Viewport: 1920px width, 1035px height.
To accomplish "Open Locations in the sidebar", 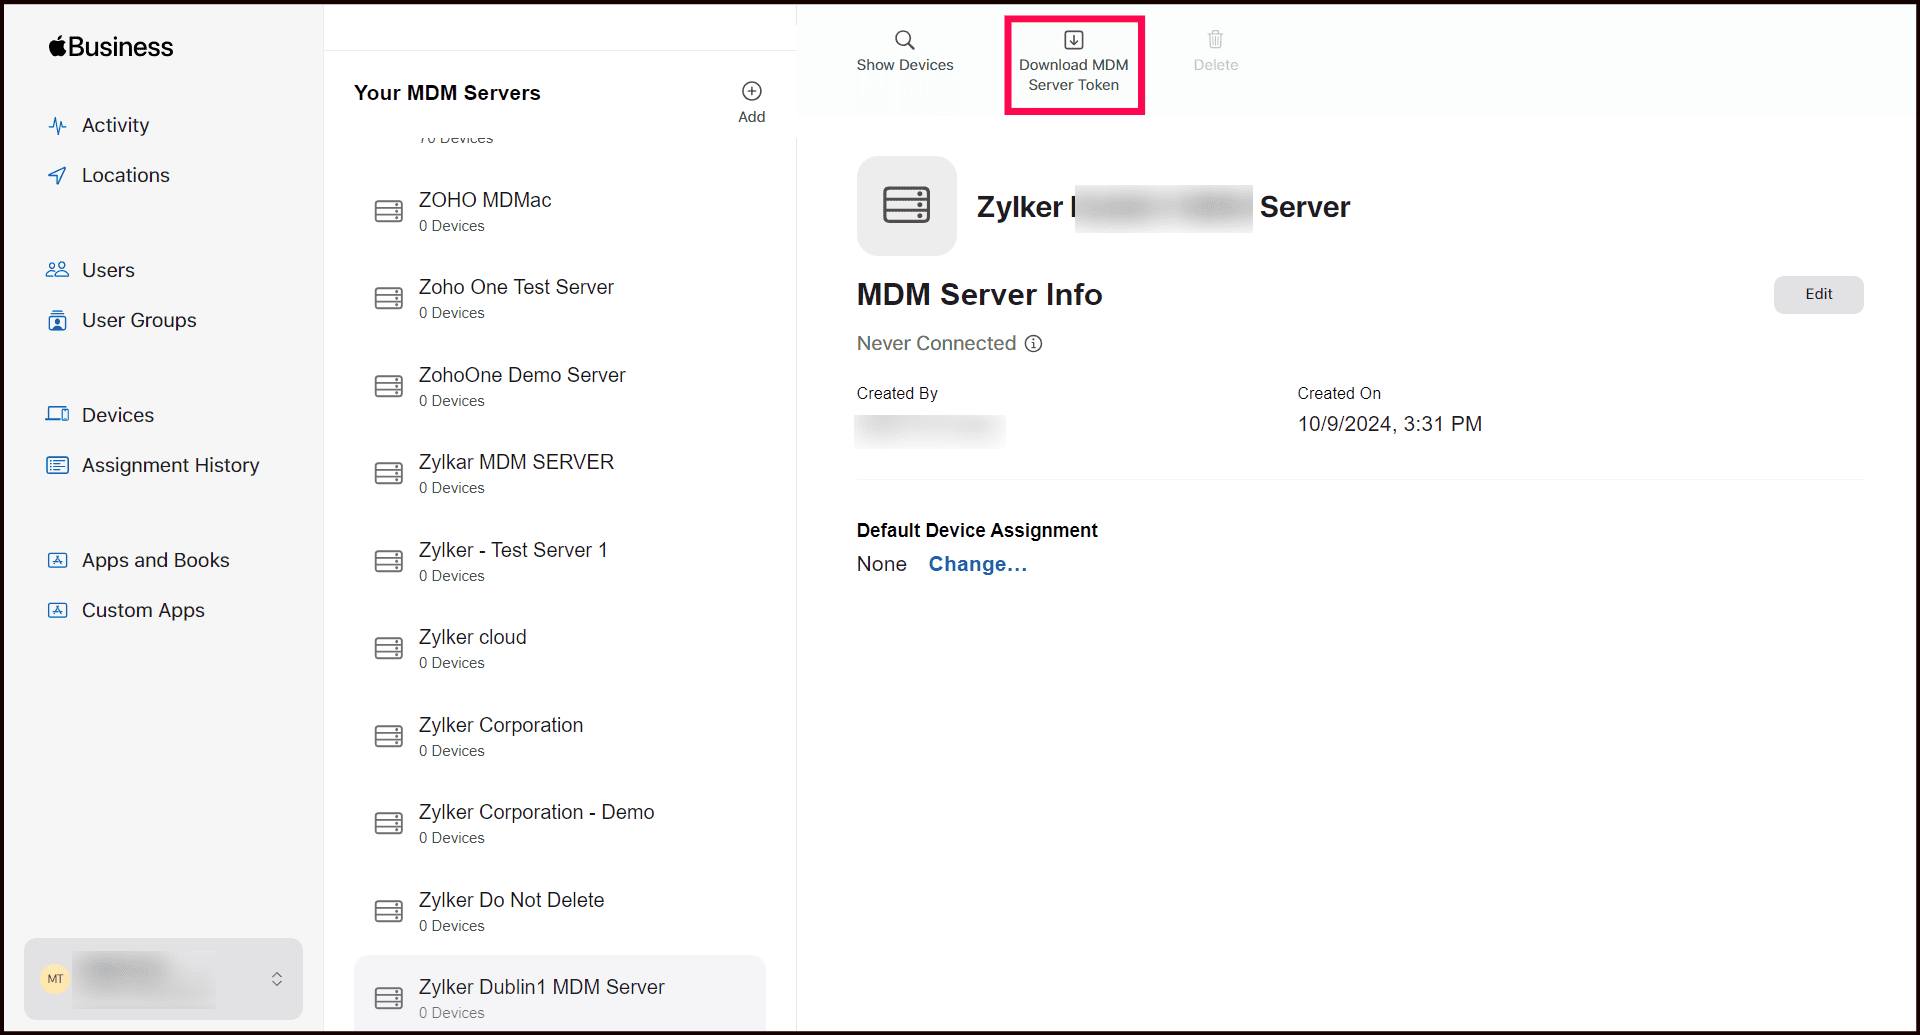I will tap(125, 175).
